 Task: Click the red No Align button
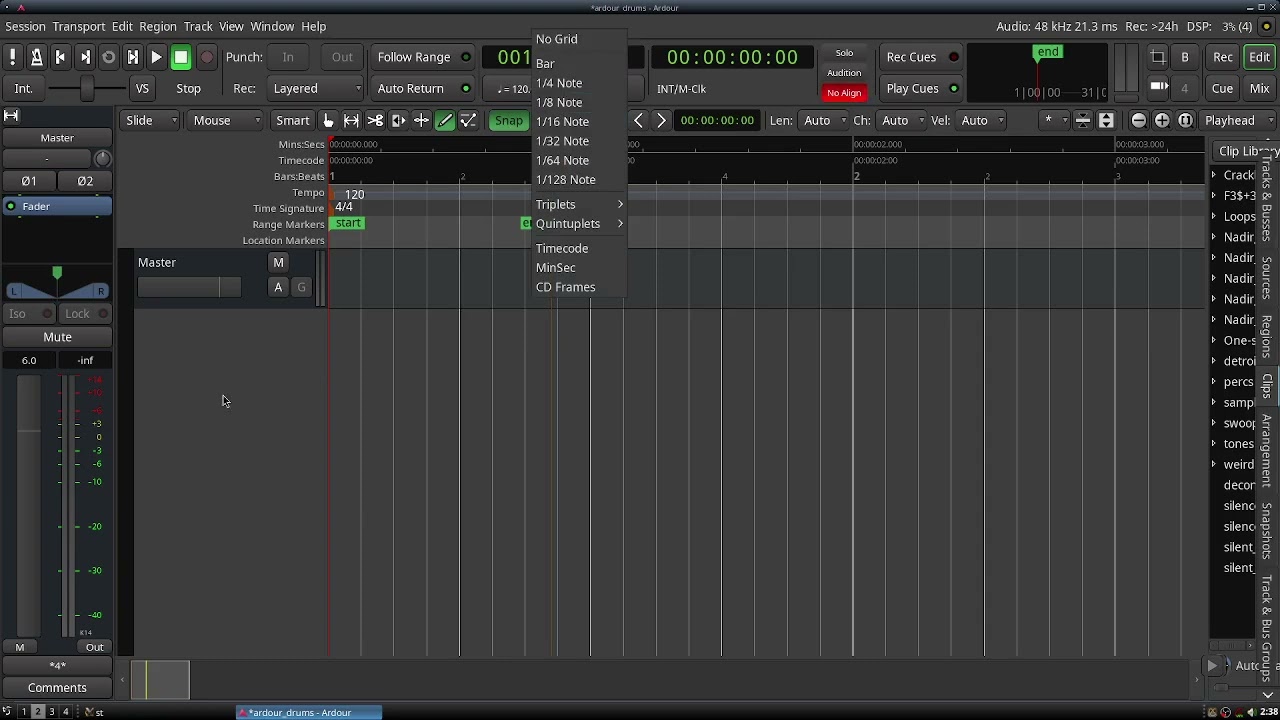(844, 93)
